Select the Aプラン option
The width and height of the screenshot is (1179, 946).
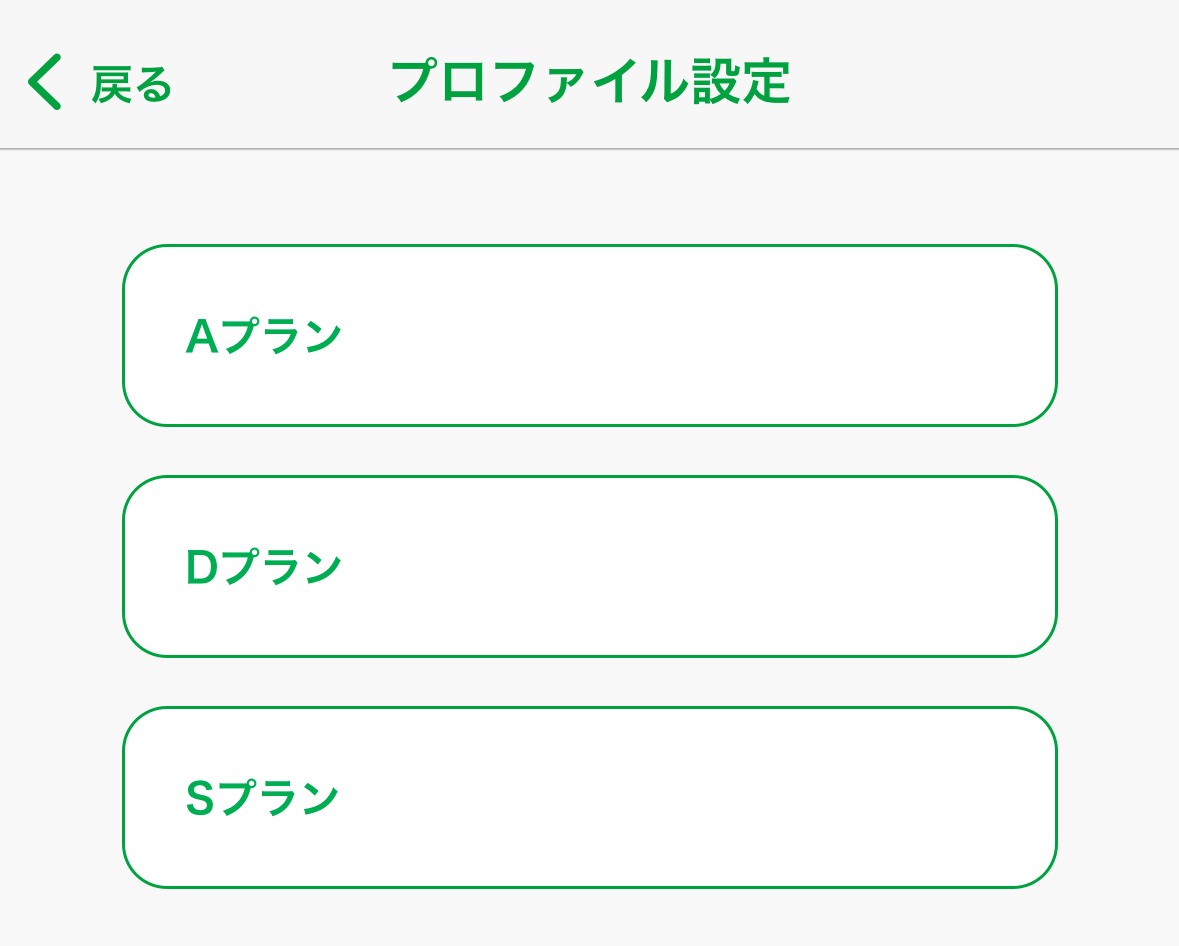[x=589, y=336]
